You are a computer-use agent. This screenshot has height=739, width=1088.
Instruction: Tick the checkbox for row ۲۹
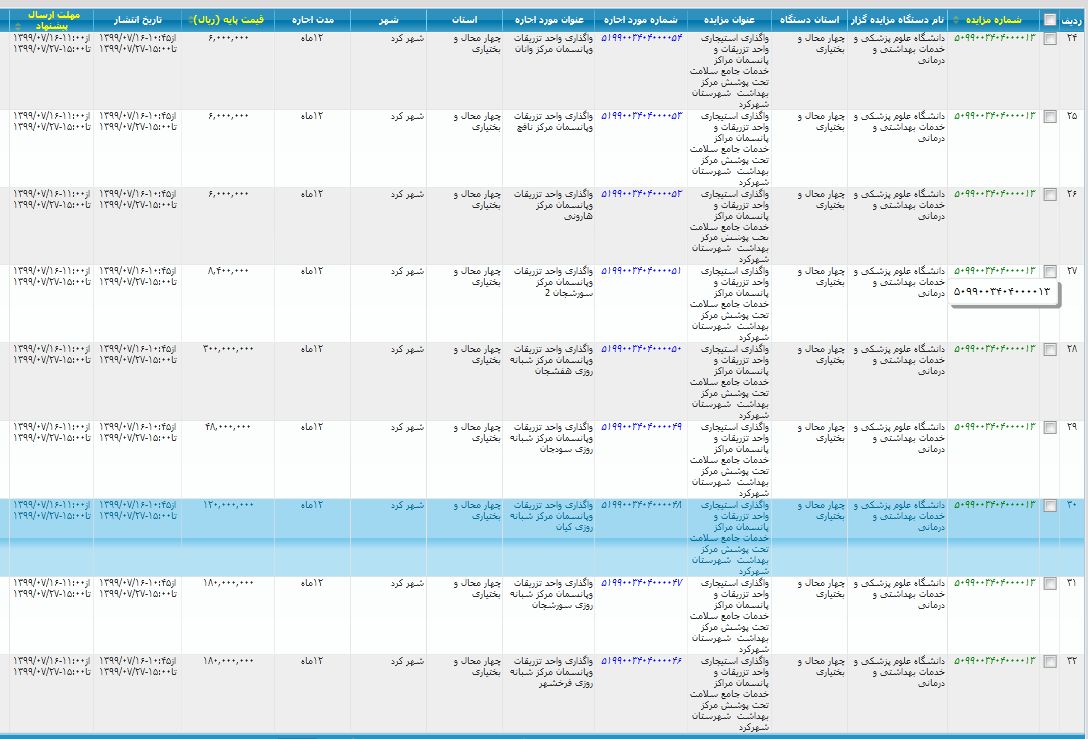click(1049, 428)
